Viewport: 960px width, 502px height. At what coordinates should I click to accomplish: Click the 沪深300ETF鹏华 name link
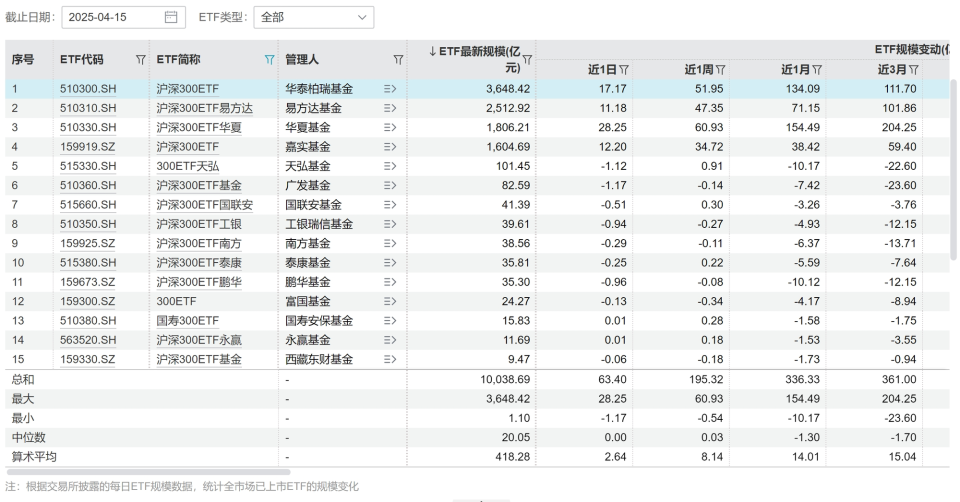click(x=199, y=282)
